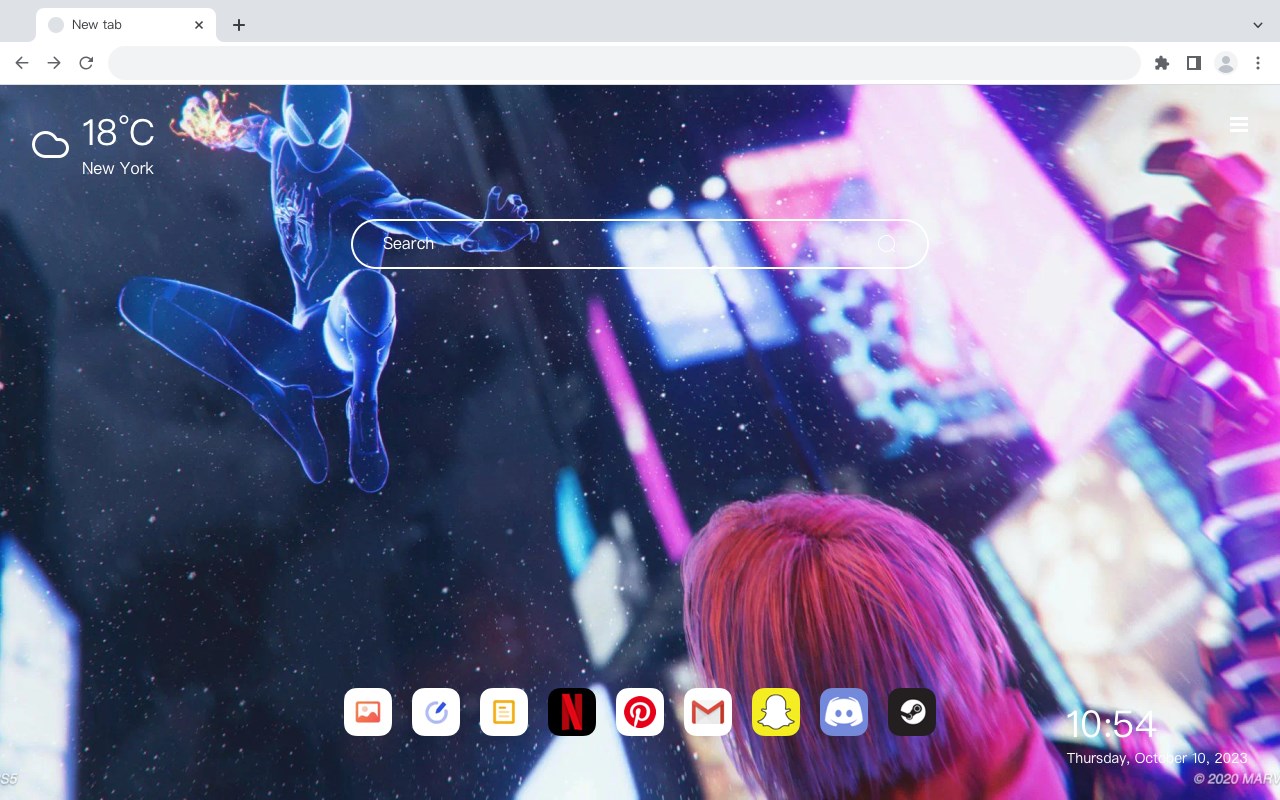1280x800 pixels.
Task: Go back to the previous page
Action: pyautogui.click(x=22, y=63)
